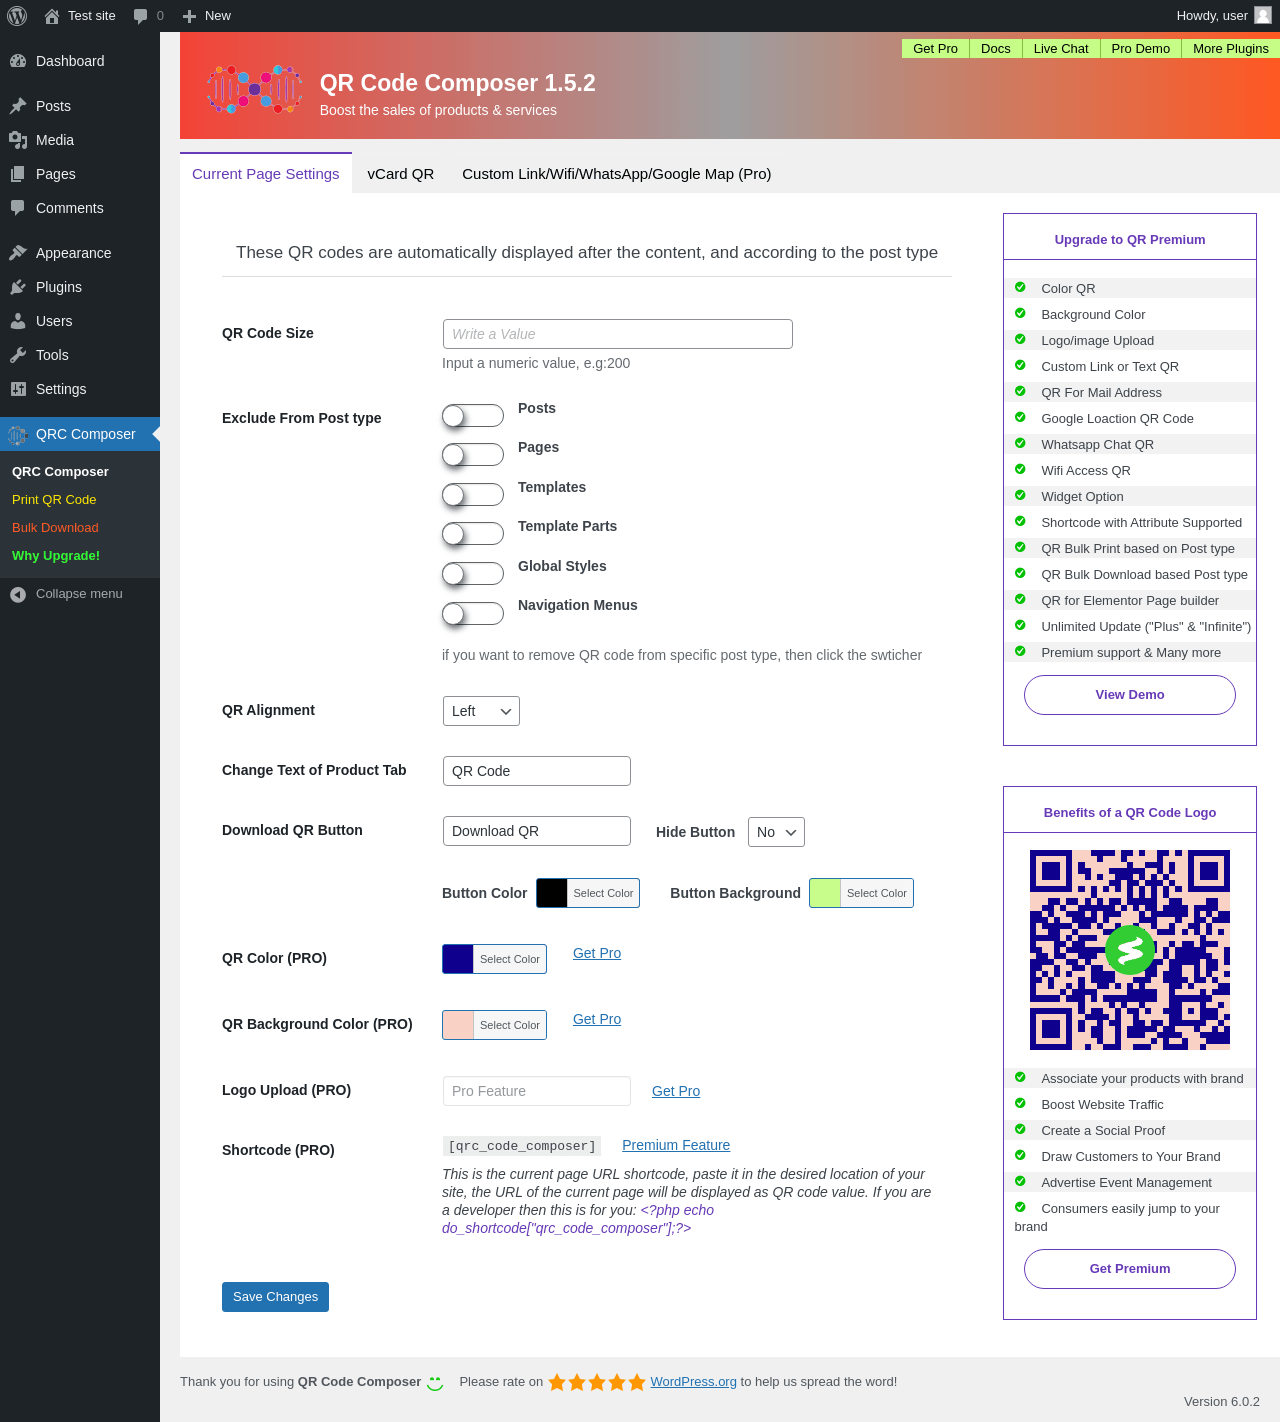The image size is (1280, 1422).
Task: Click the sample QR code logo image
Action: 1130,950
